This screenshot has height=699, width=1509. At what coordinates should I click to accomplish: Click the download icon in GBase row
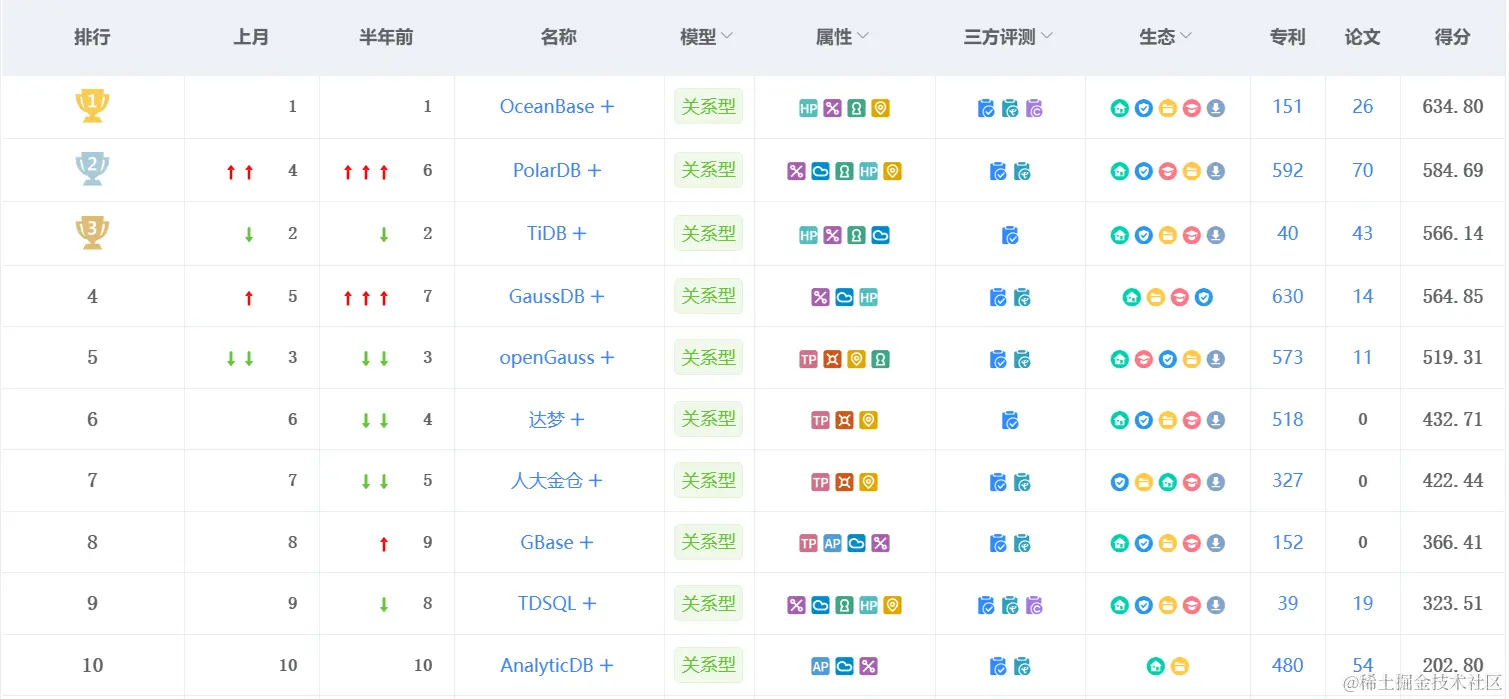[x=1216, y=543]
